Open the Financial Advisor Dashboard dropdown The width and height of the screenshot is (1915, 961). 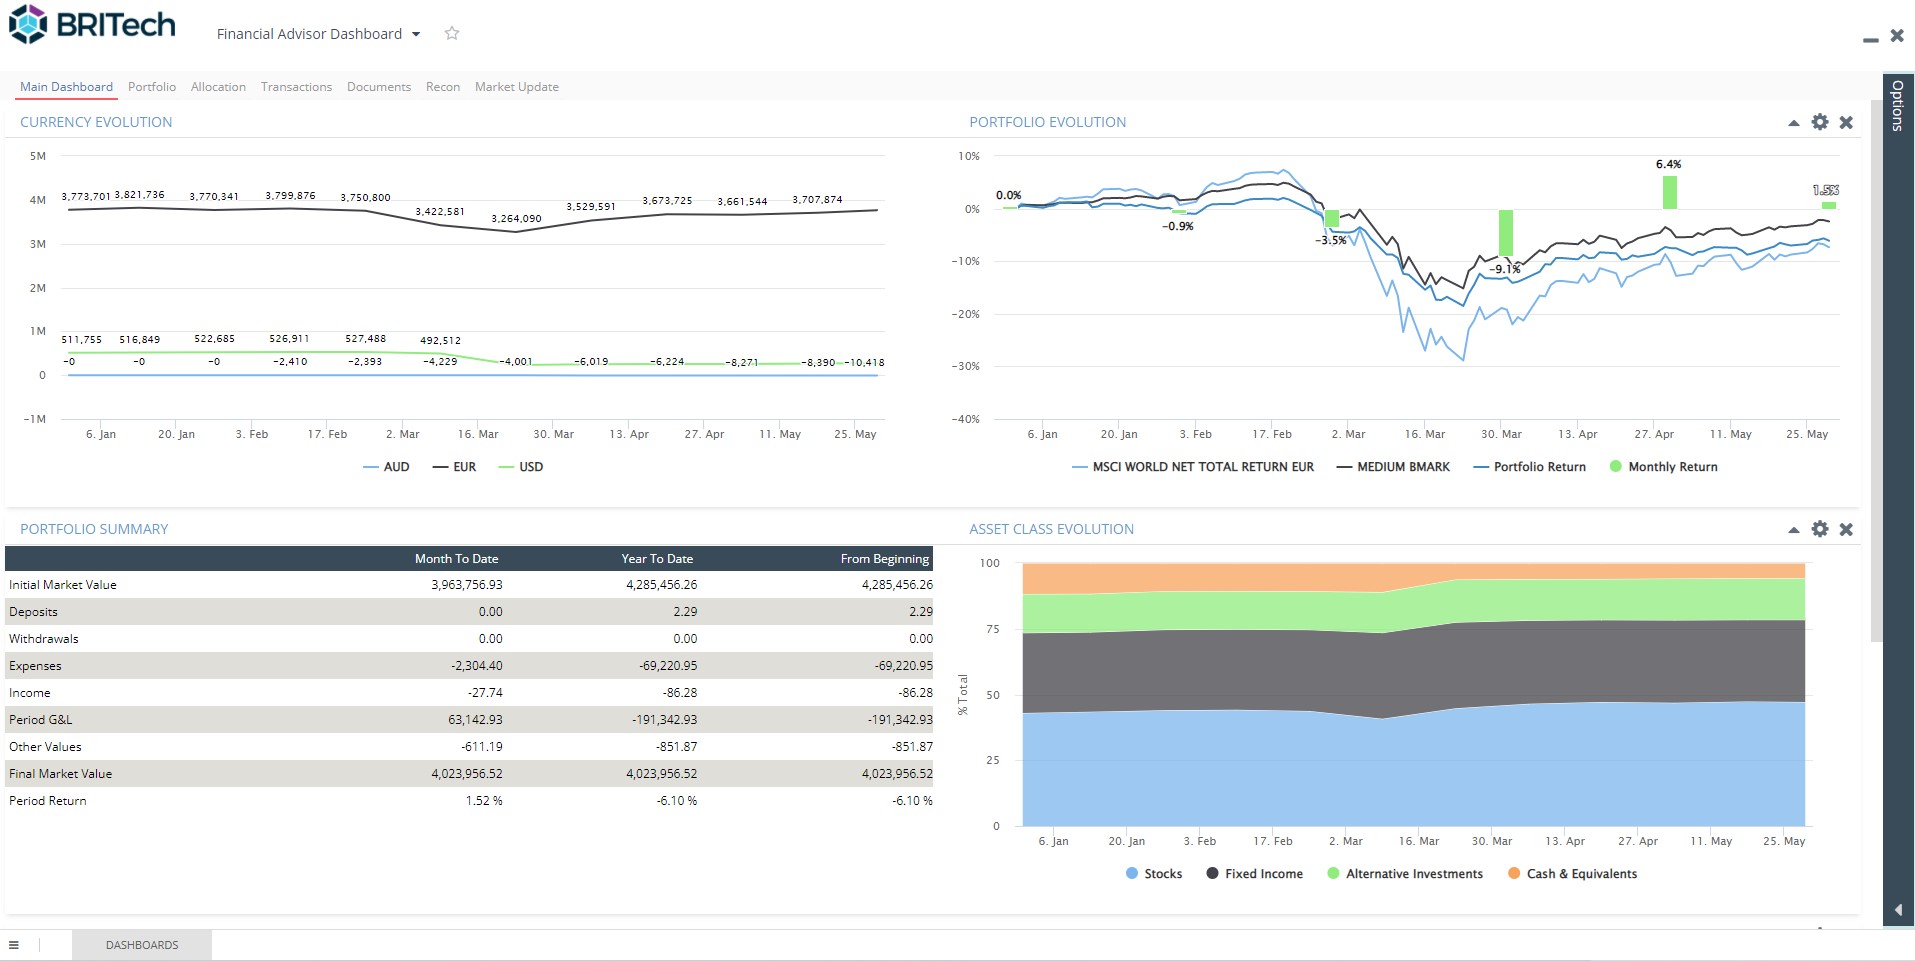point(318,34)
